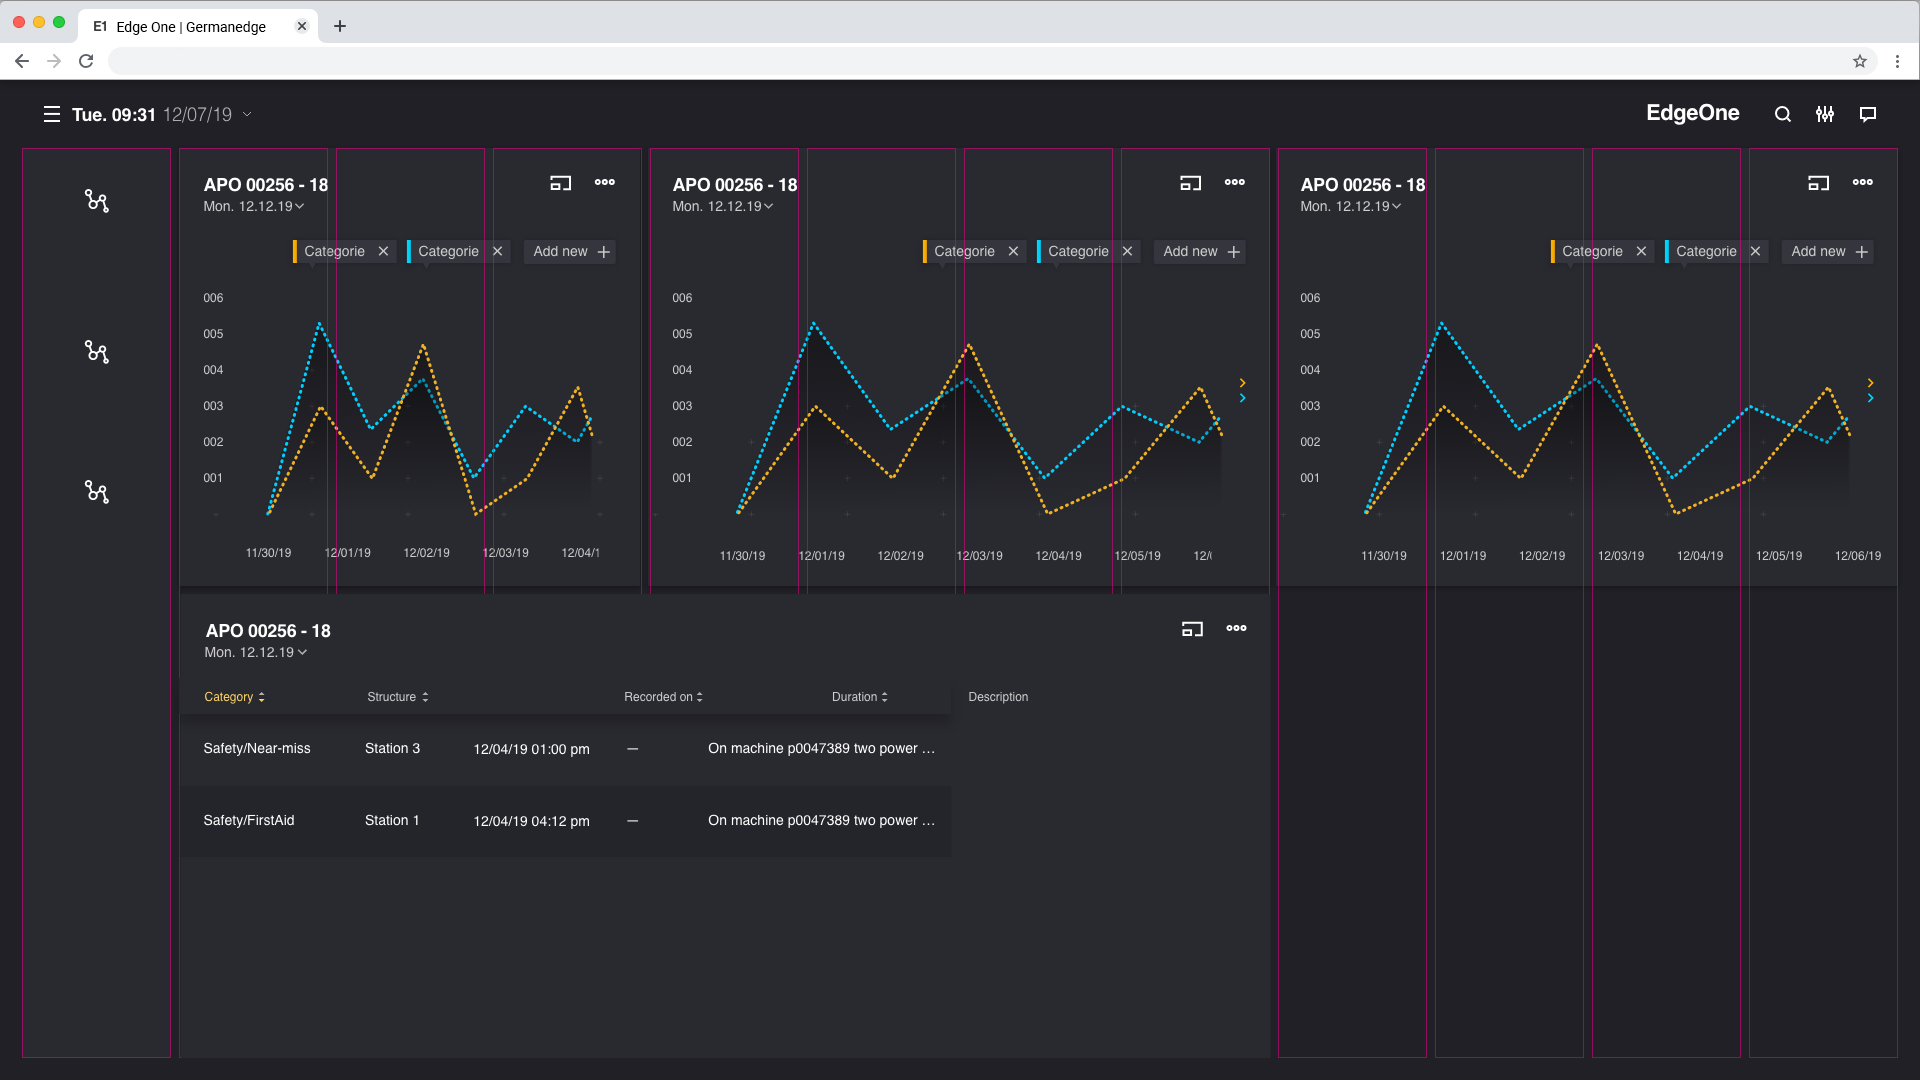Remove orange Categorie tag in third chart

click(x=1641, y=252)
